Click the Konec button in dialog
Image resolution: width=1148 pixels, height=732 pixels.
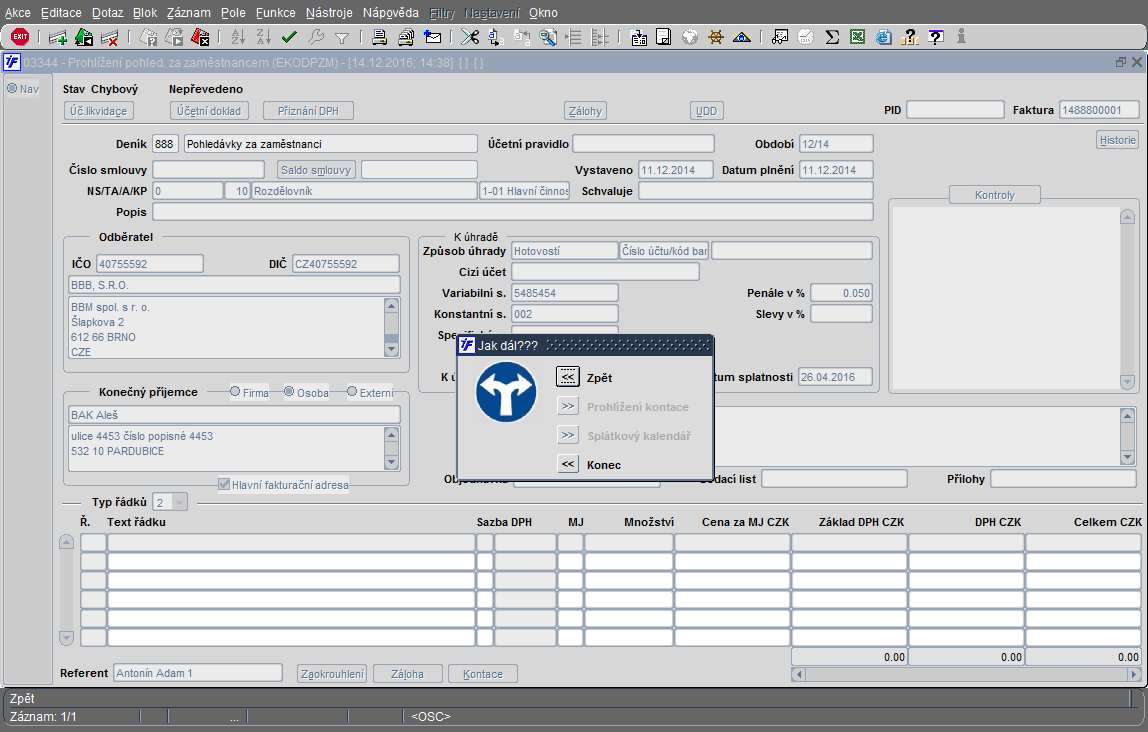(x=568, y=464)
